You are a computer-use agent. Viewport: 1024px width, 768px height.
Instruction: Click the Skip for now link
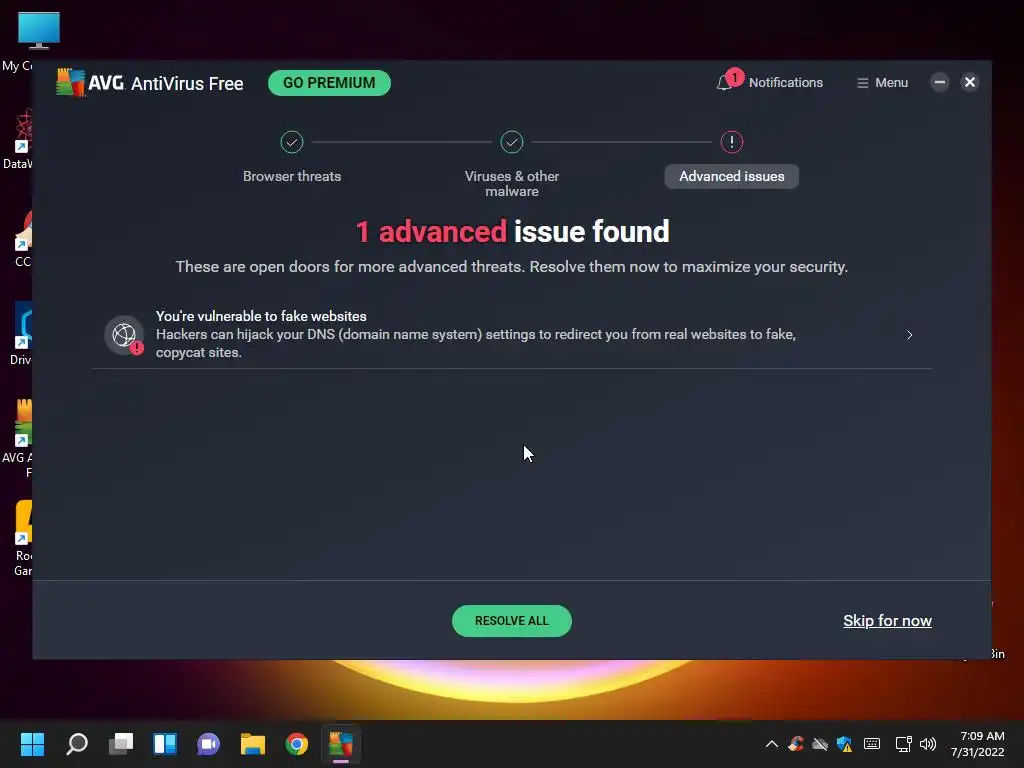point(888,621)
